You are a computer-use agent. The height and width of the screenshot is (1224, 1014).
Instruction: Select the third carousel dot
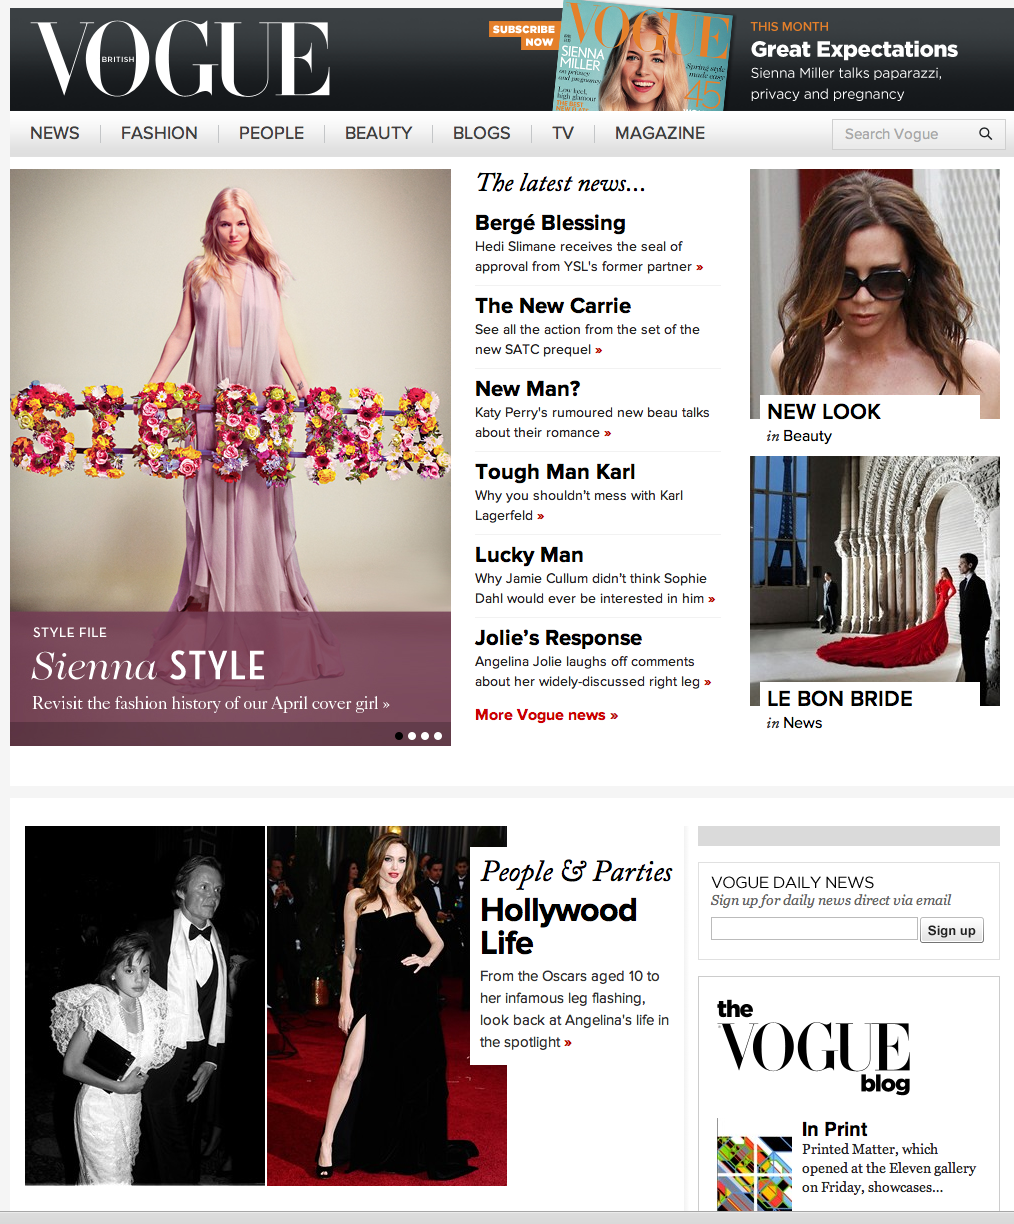(424, 736)
